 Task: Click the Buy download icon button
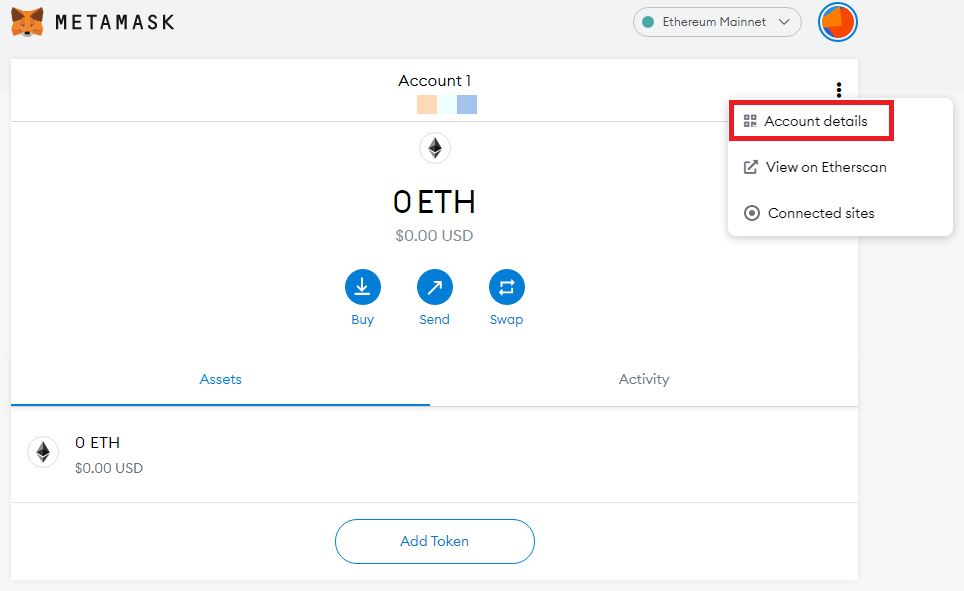click(x=362, y=288)
